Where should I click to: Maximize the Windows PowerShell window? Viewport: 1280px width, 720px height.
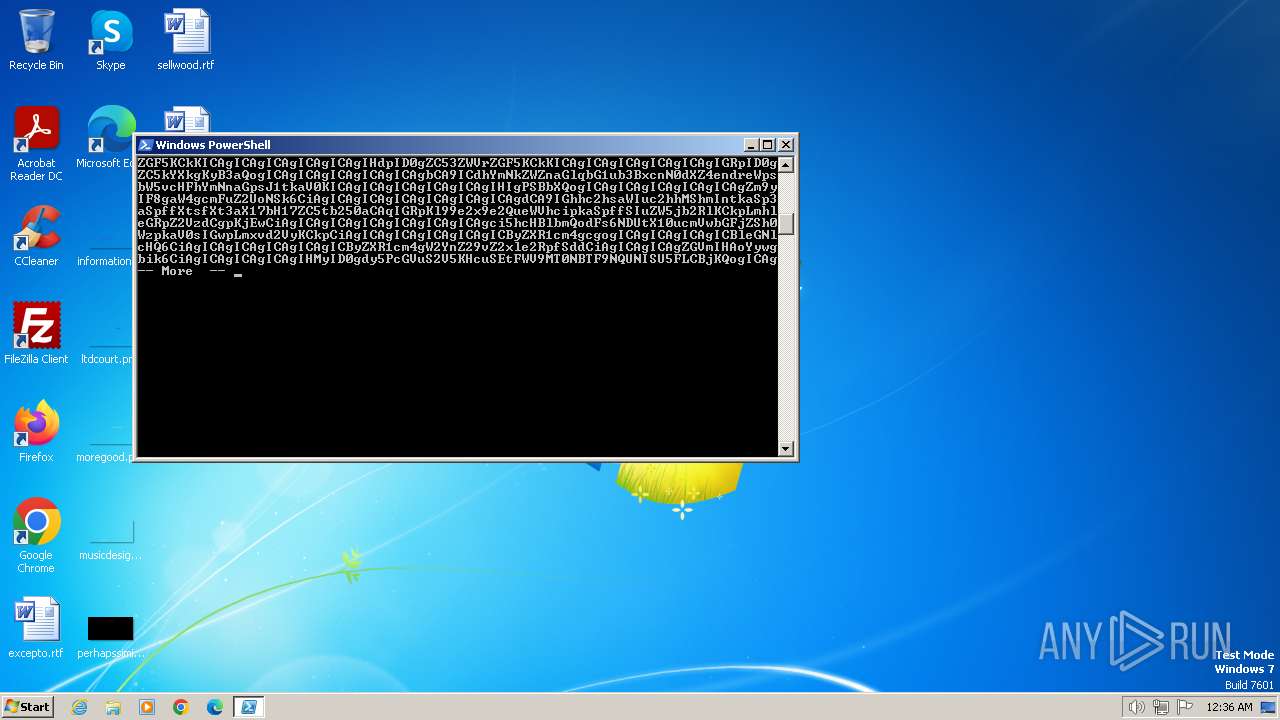tap(768, 145)
